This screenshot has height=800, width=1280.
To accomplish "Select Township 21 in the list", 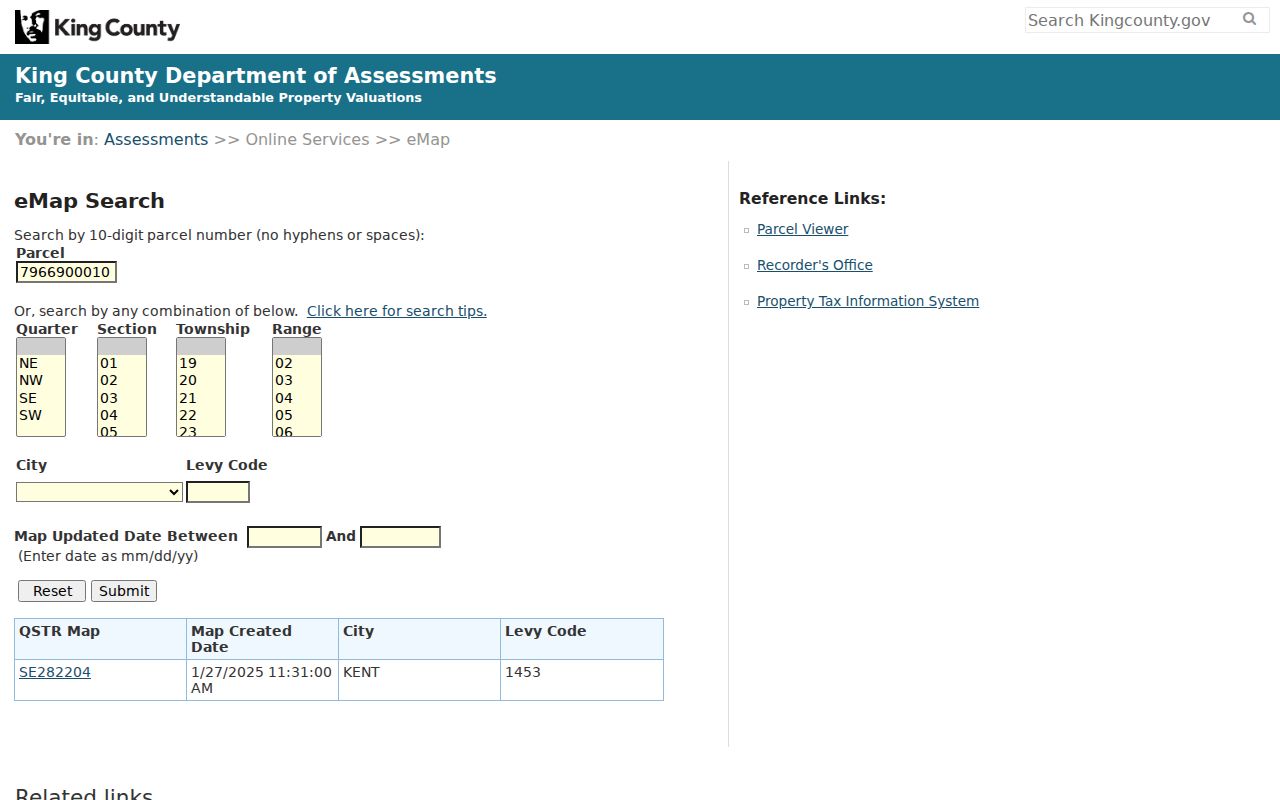I will 201,398.
